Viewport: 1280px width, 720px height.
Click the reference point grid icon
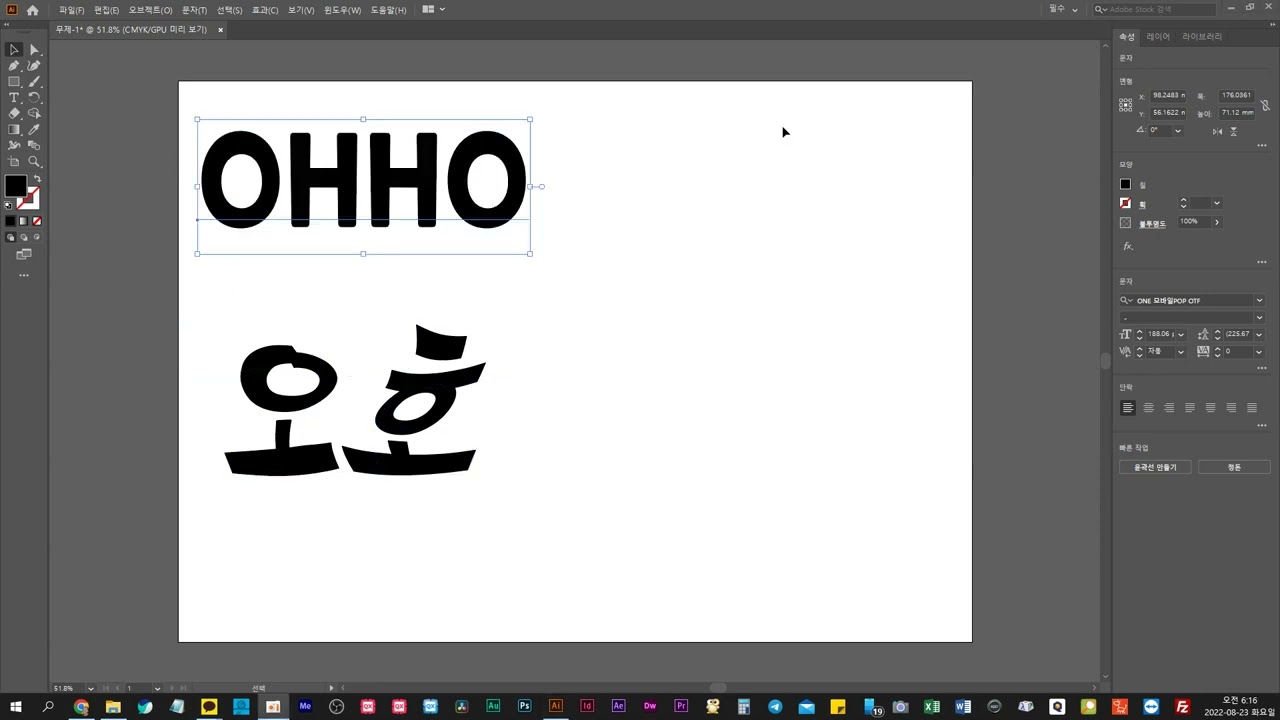point(1125,104)
